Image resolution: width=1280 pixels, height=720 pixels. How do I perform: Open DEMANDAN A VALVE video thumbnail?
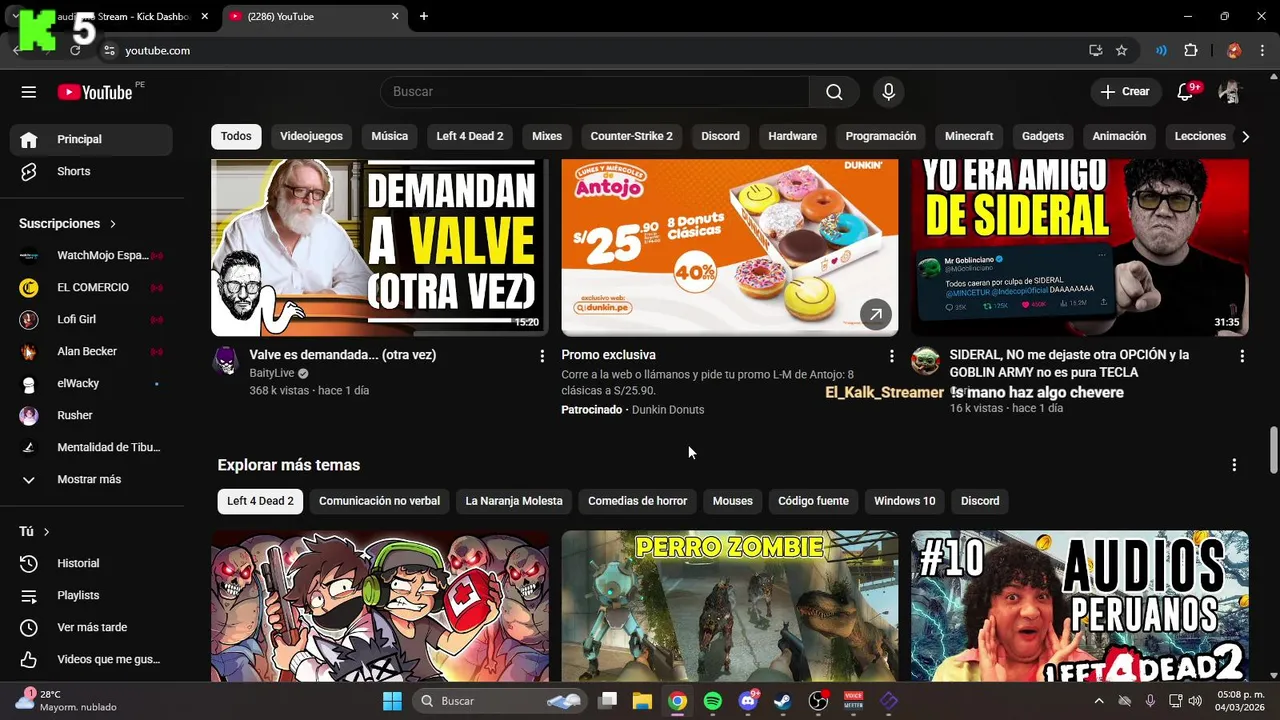pos(380,248)
